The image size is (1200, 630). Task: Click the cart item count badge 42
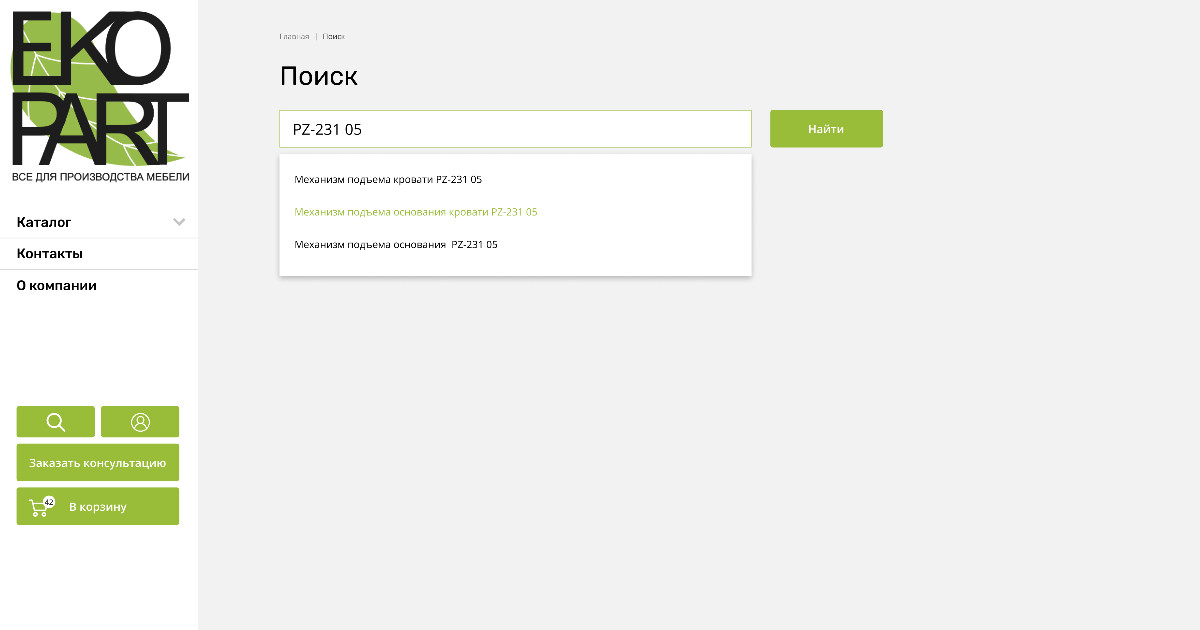click(49, 502)
